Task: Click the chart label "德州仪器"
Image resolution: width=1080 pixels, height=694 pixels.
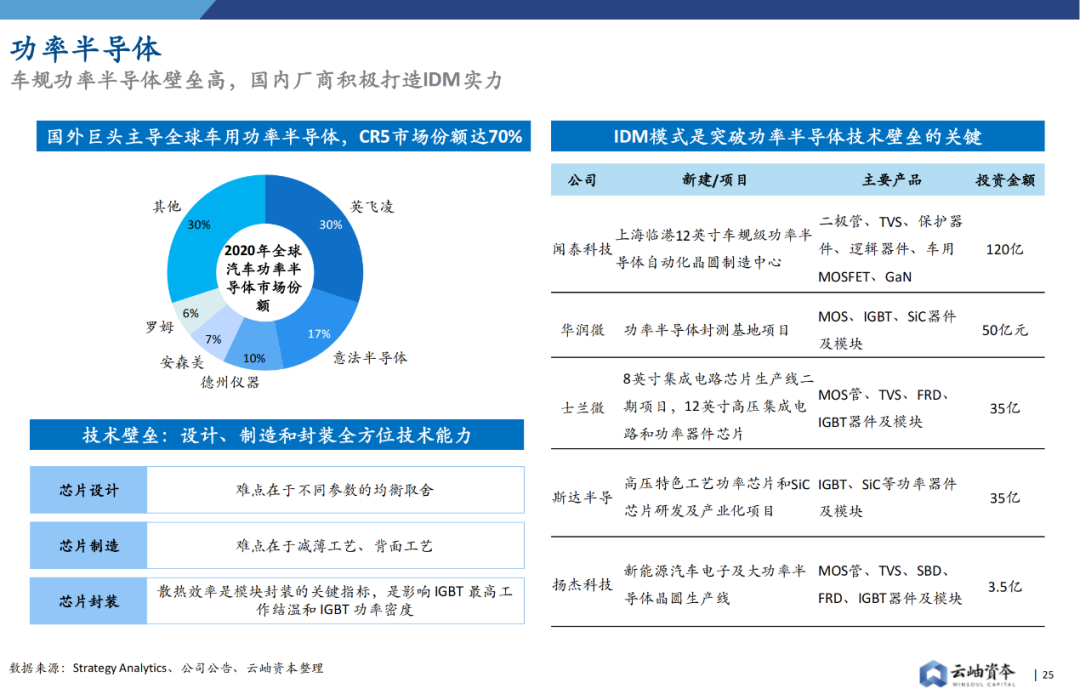Action: (x=230, y=383)
